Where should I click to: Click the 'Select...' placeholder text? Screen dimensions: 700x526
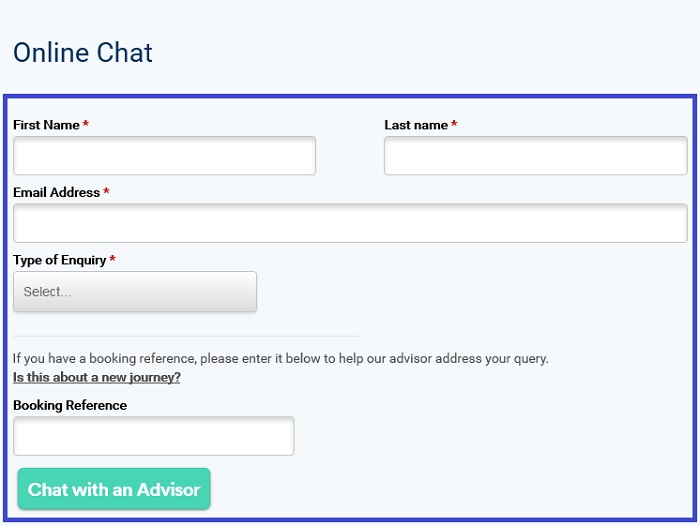tap(47, 292)
